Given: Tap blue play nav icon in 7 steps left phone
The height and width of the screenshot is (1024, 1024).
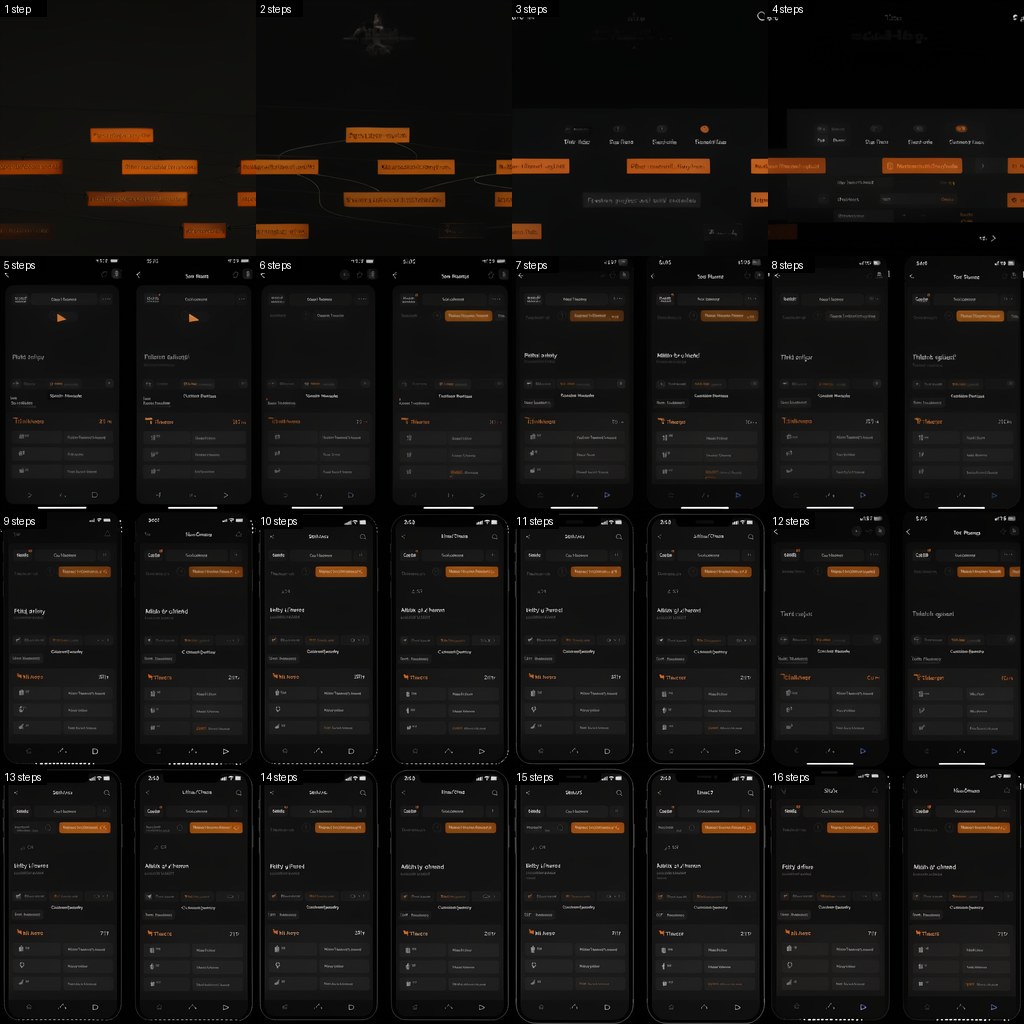Looking at the screenshot, I should (607, 495).
